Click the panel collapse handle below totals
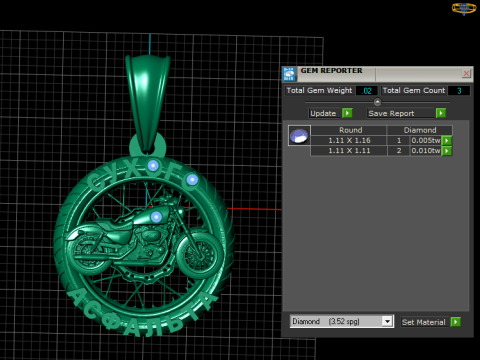 [377, 102]
